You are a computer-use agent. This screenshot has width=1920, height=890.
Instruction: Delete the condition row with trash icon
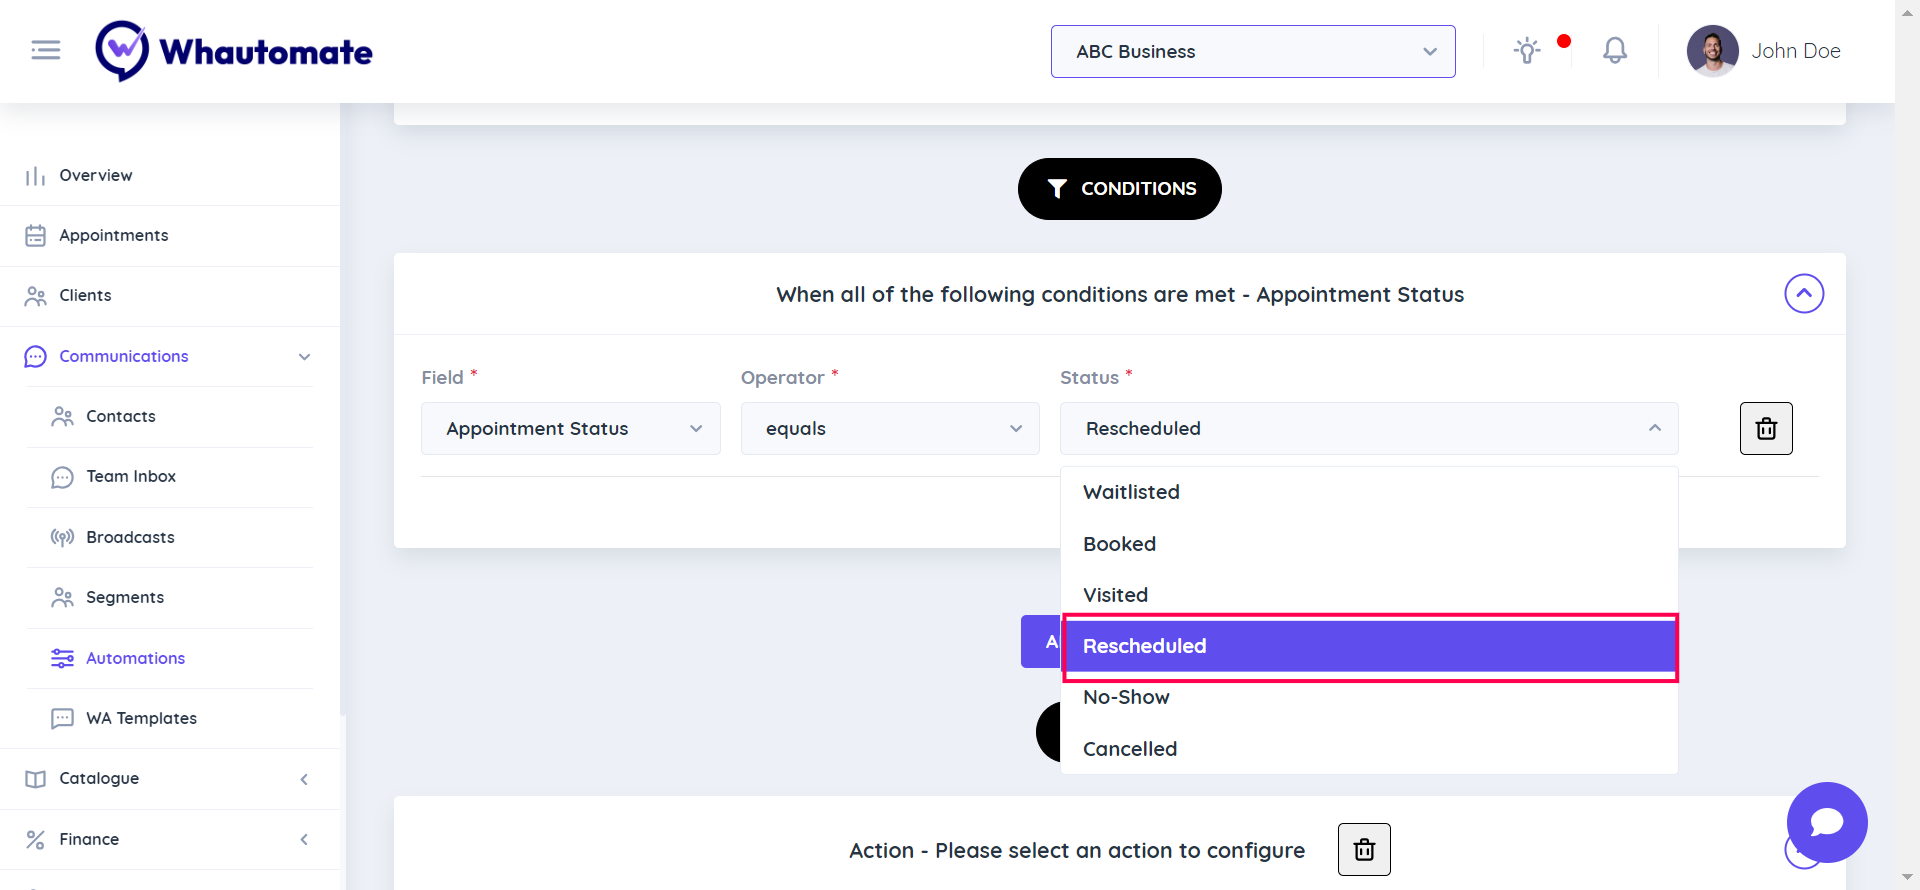(x=1765, y=429)
